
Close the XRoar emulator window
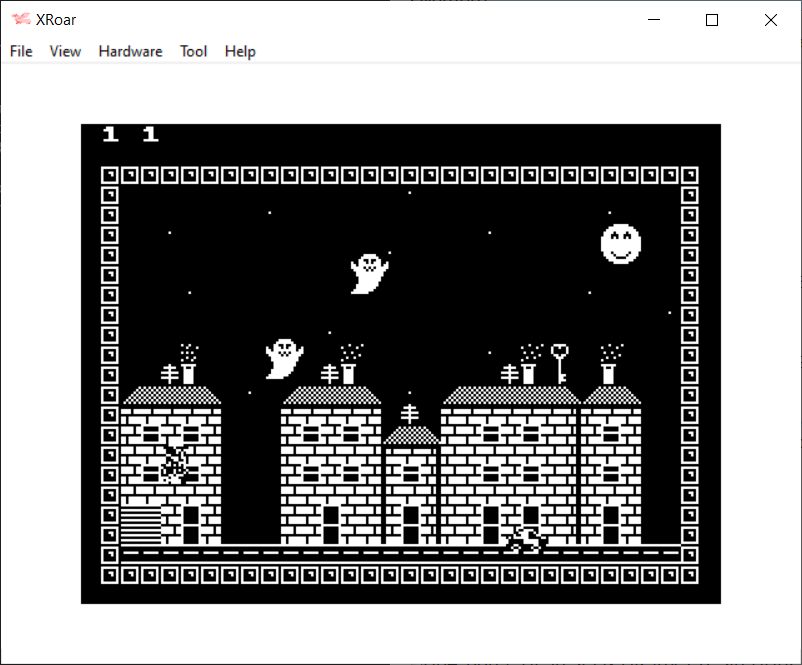click(770, 20)
